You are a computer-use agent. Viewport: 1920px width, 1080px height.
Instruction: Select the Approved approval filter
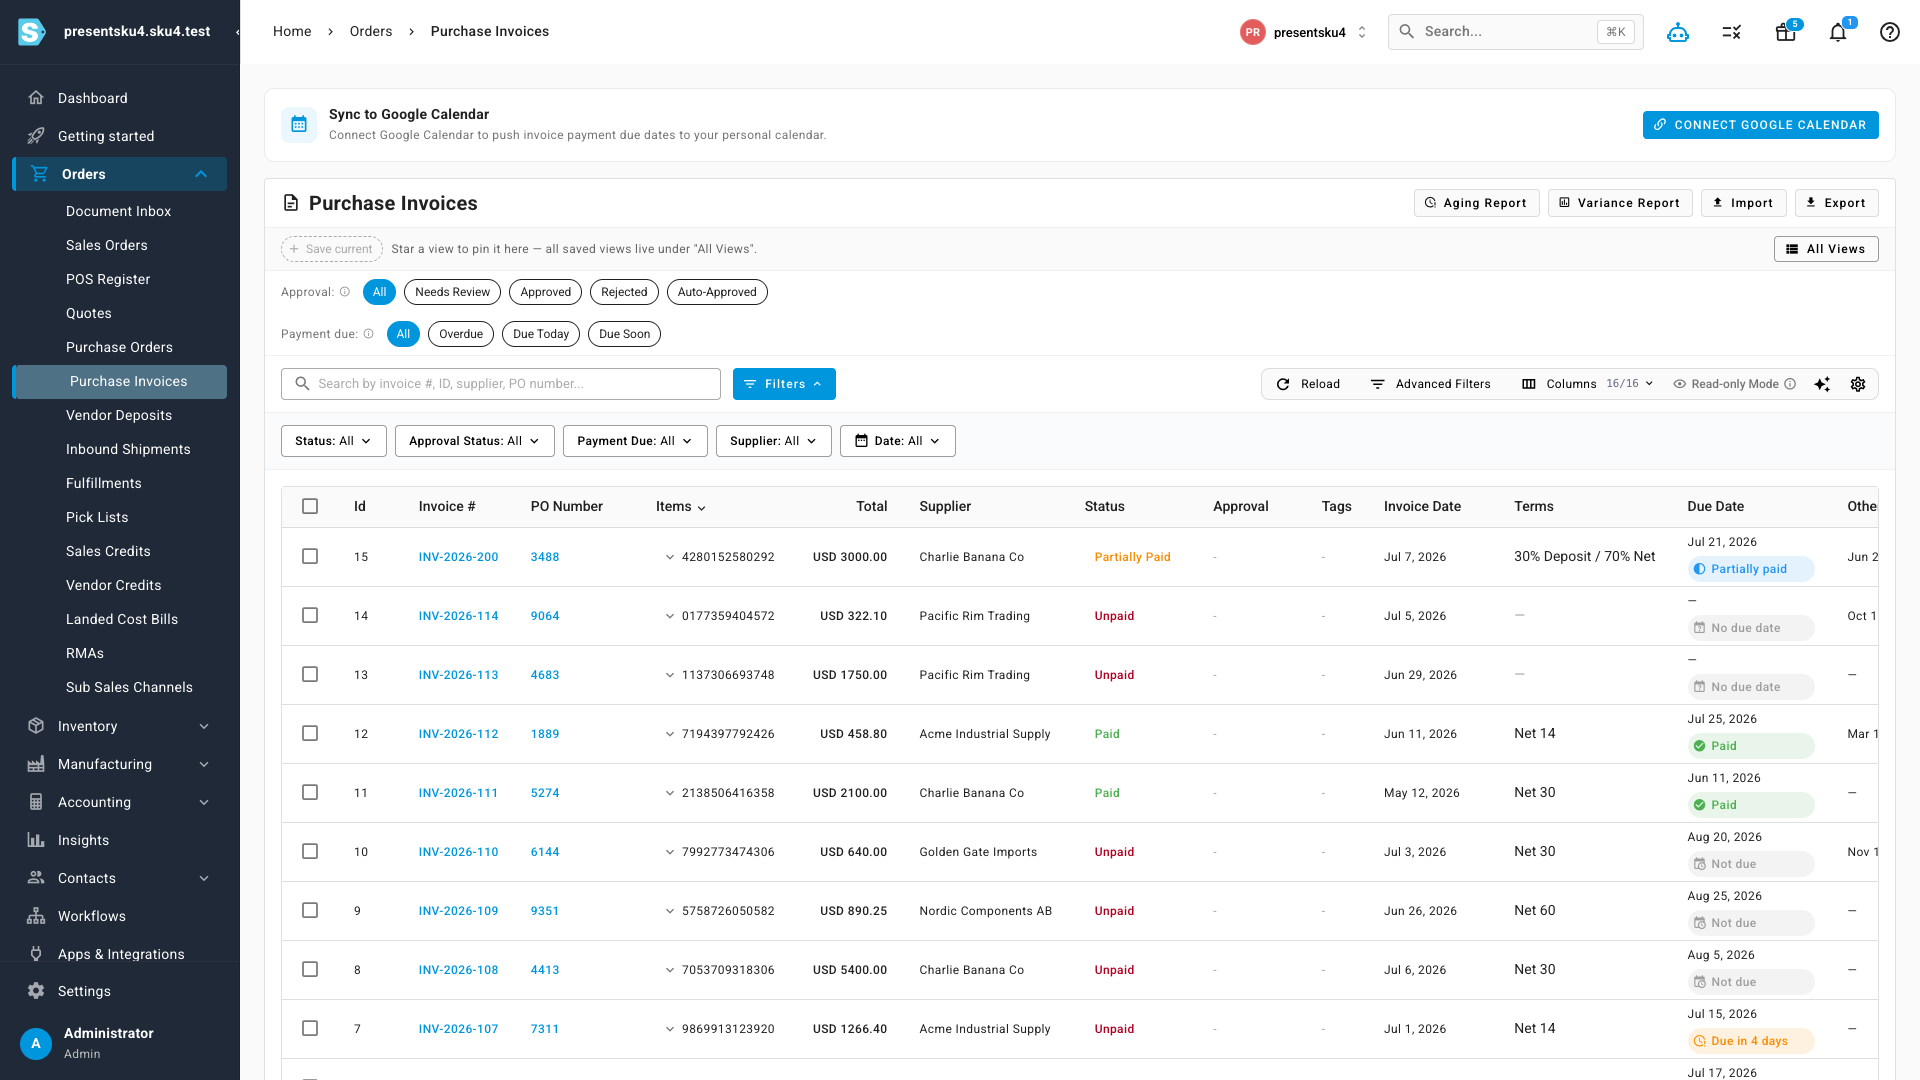pyautogui.click(x=546, y=292)
